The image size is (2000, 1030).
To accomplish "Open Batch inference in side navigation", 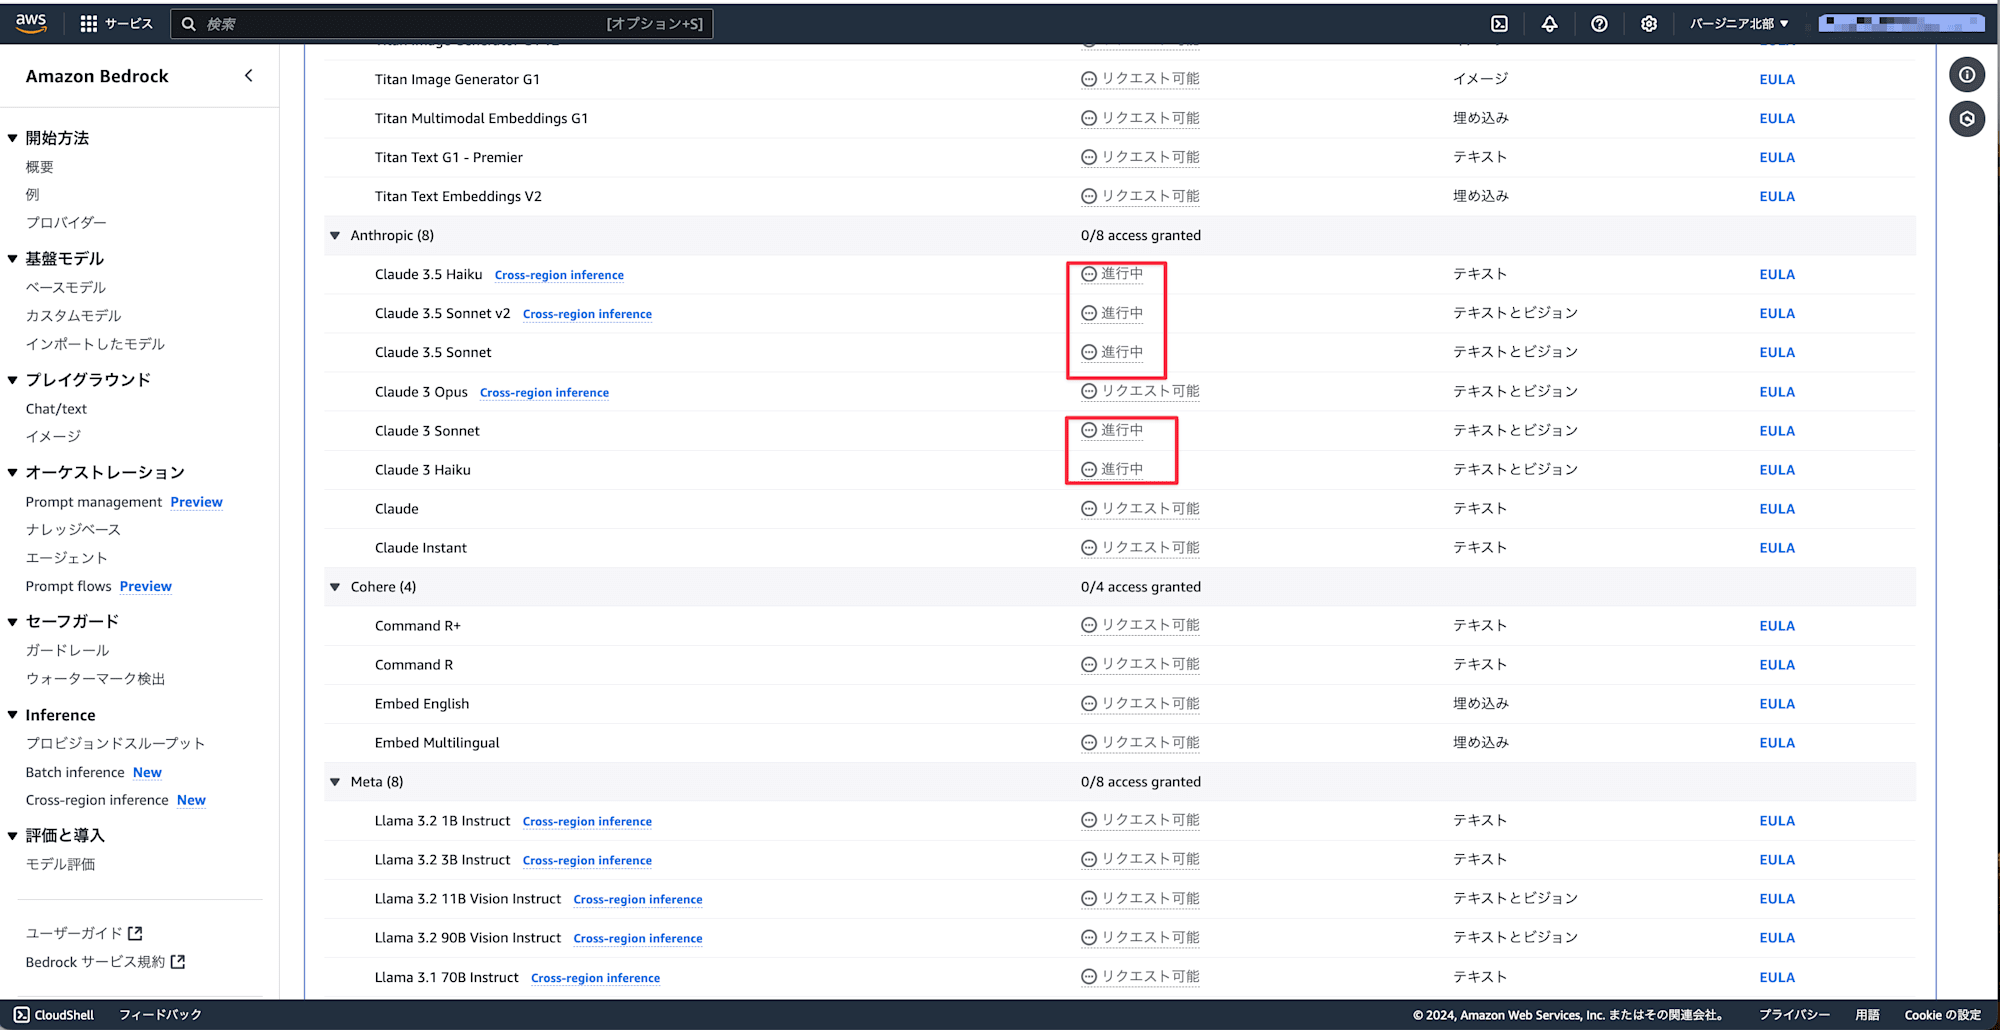I will pyautogui.click(x=75, y=772).
